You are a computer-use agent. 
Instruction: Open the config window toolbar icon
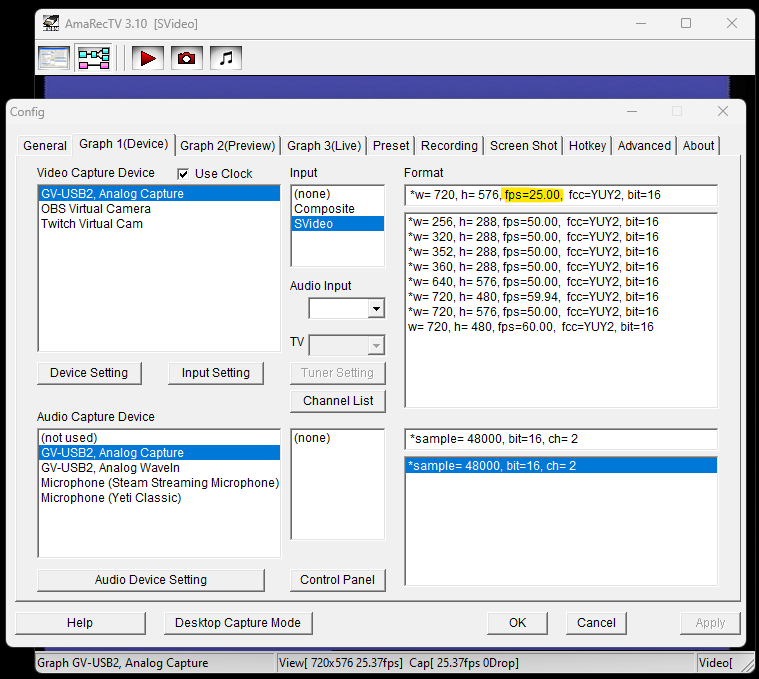pos(54,58)
